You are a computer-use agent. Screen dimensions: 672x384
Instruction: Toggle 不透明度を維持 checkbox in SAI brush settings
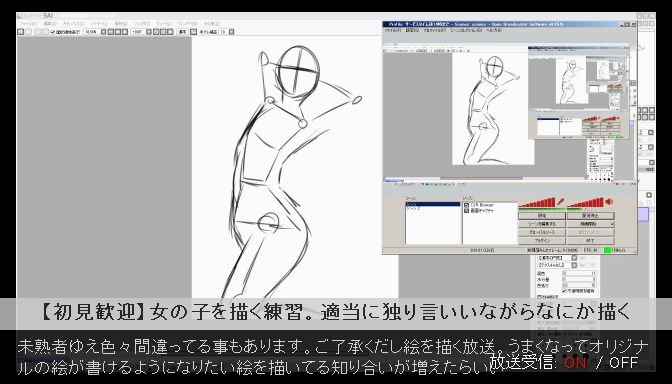pos(564,291)
